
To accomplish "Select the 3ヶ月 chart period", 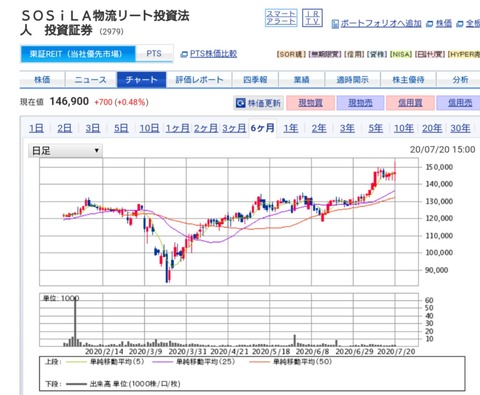I will pos(234,128).
